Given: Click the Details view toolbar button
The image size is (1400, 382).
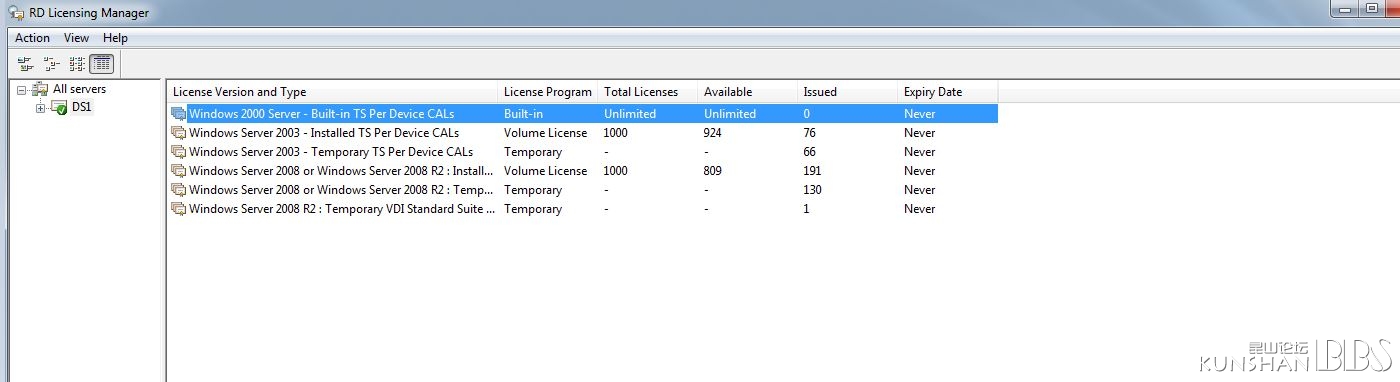Looking at the screenshot, I should (x=102, y=64).
